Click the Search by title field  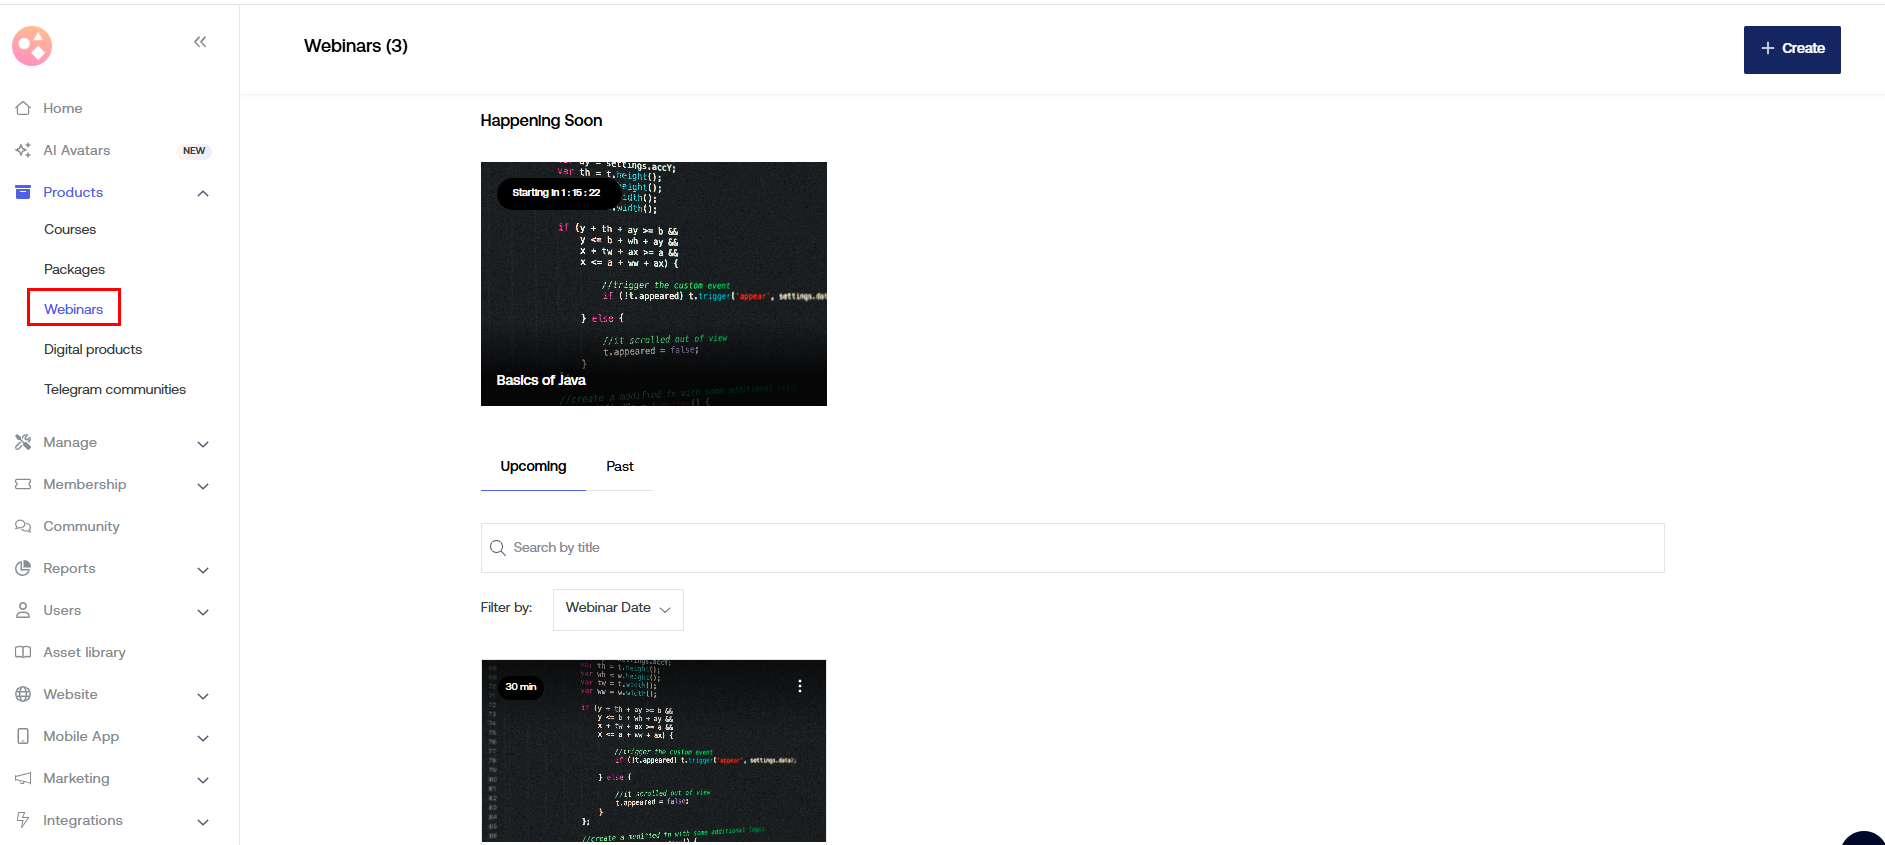pos(1080,548)
